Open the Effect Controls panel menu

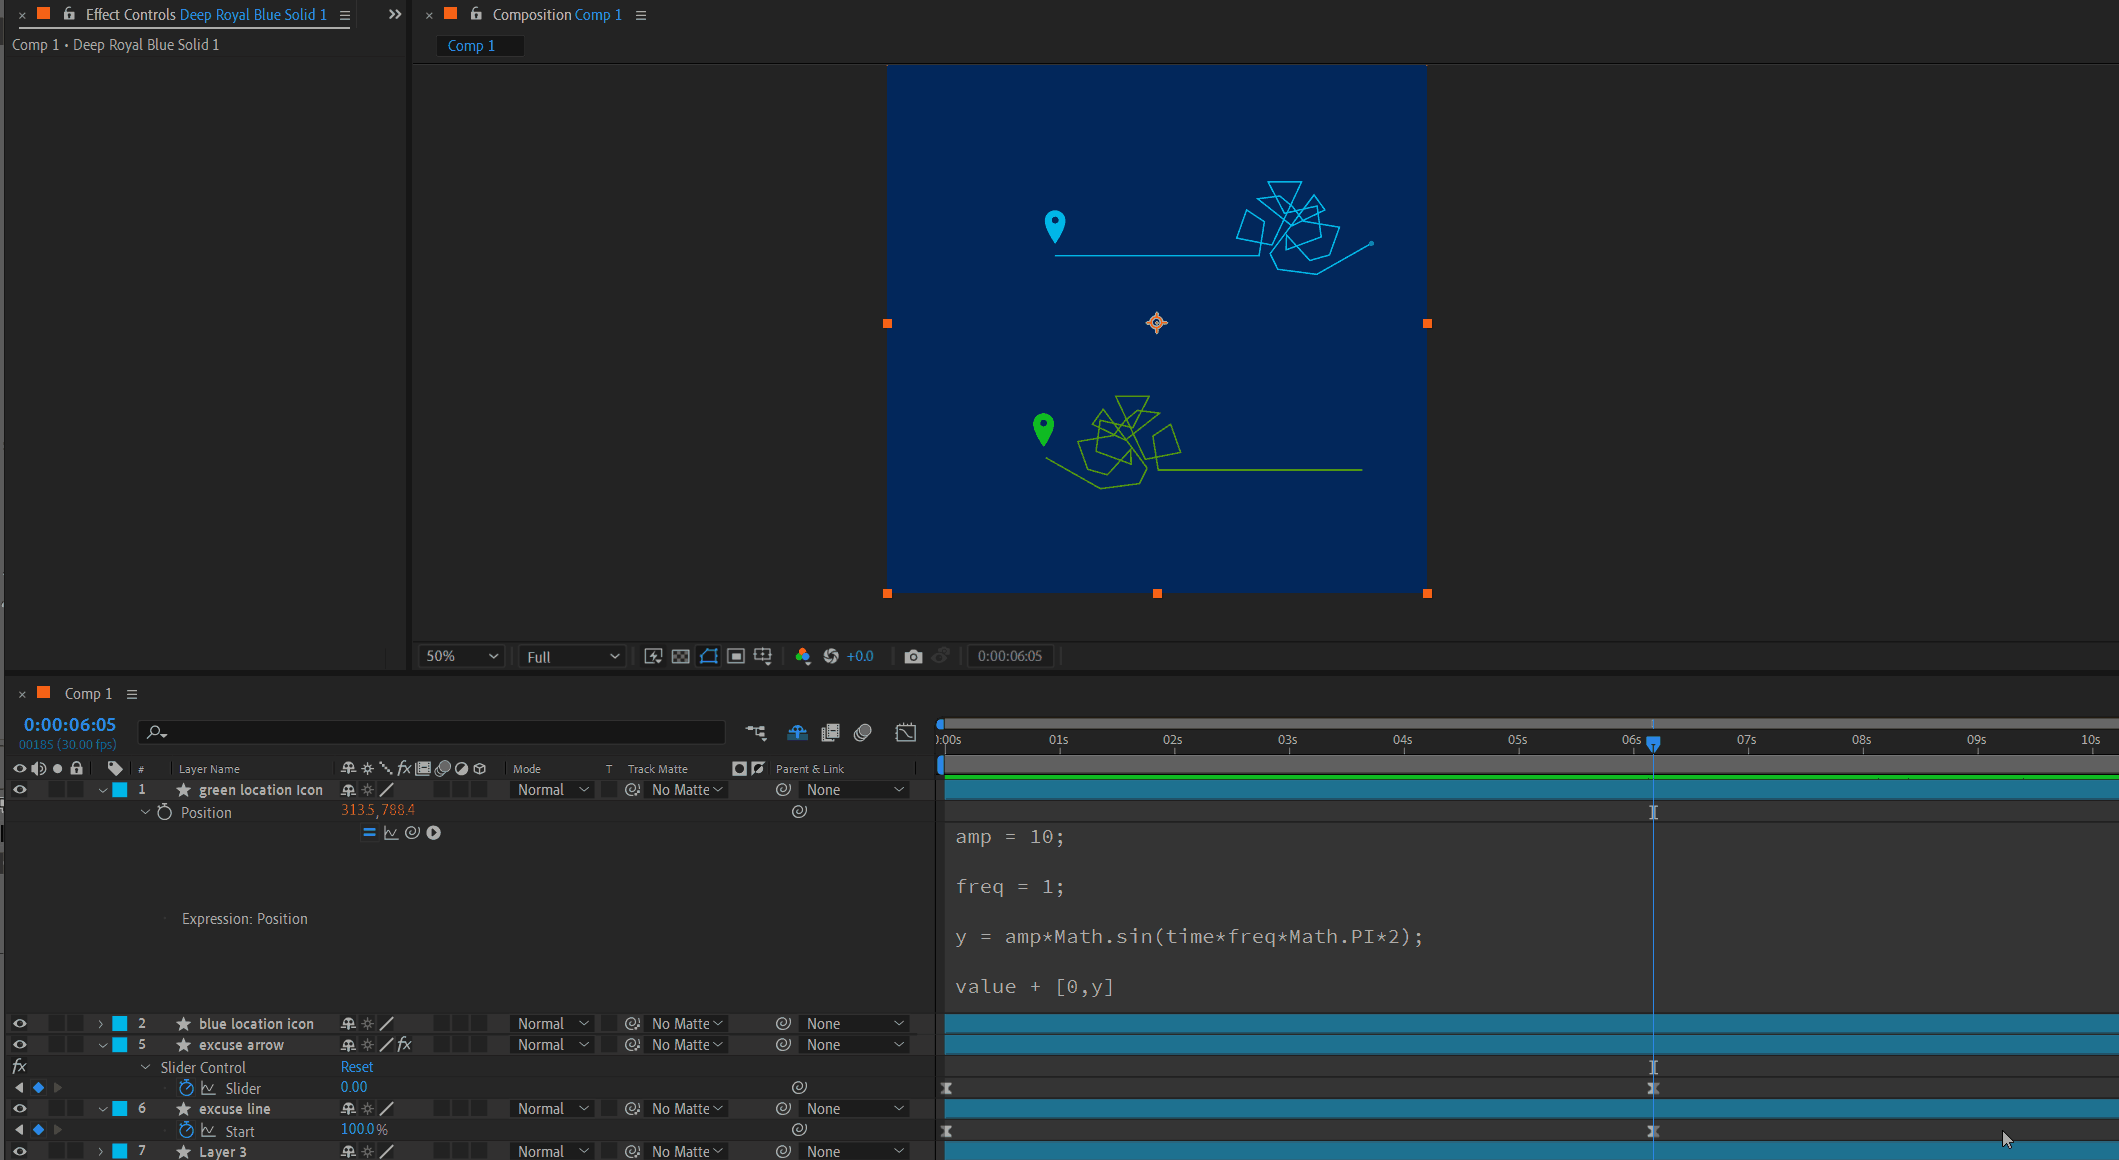pyautogui.click(x=345, y=15)
